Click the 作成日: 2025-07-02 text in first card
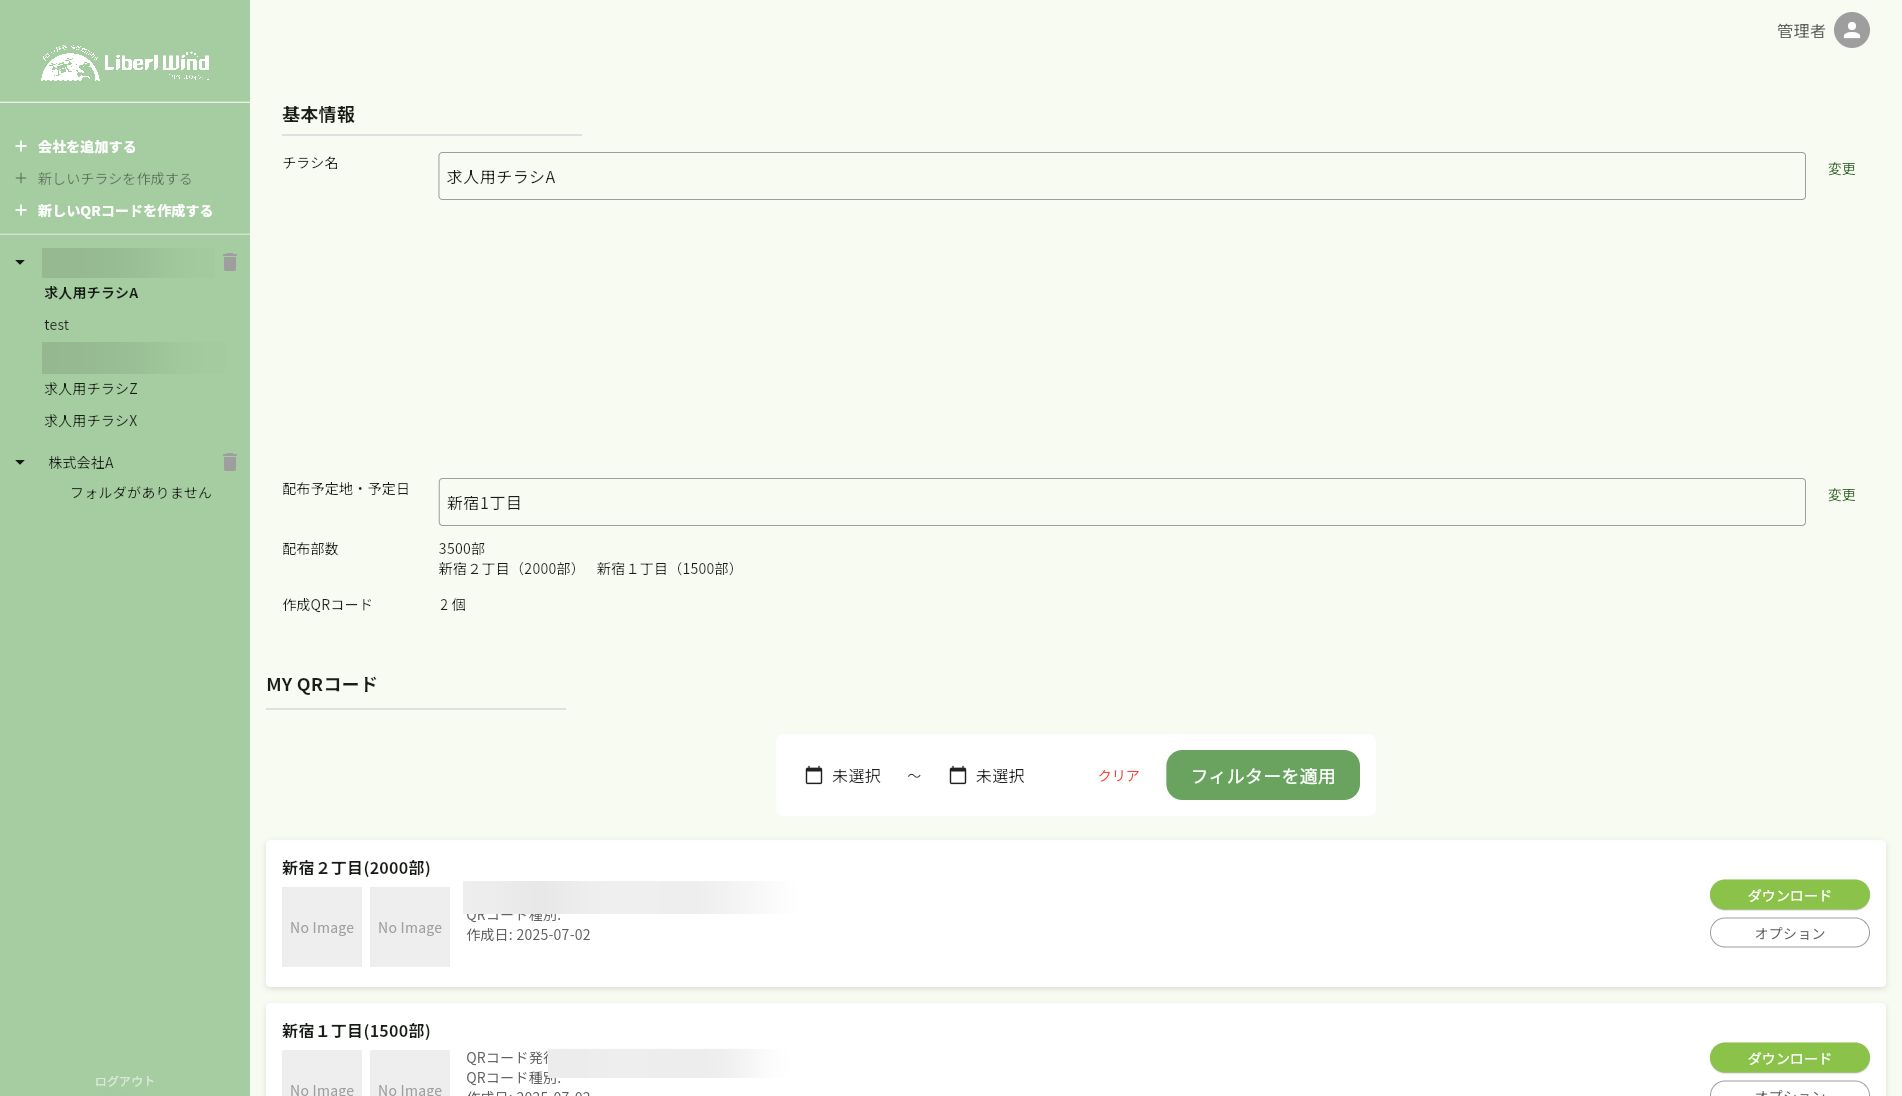The image size is (1902, 1096). point(528,935)
